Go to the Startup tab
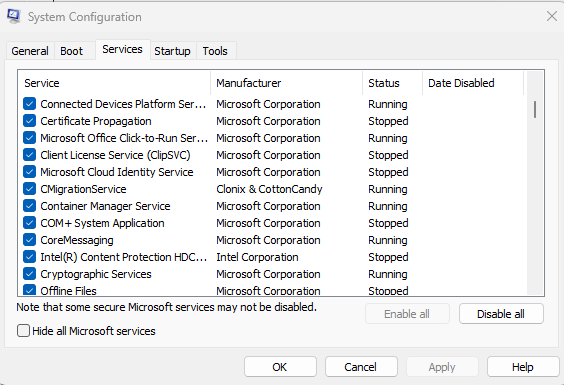This screenshot has height=385, width=564. [x=172, y=51]
